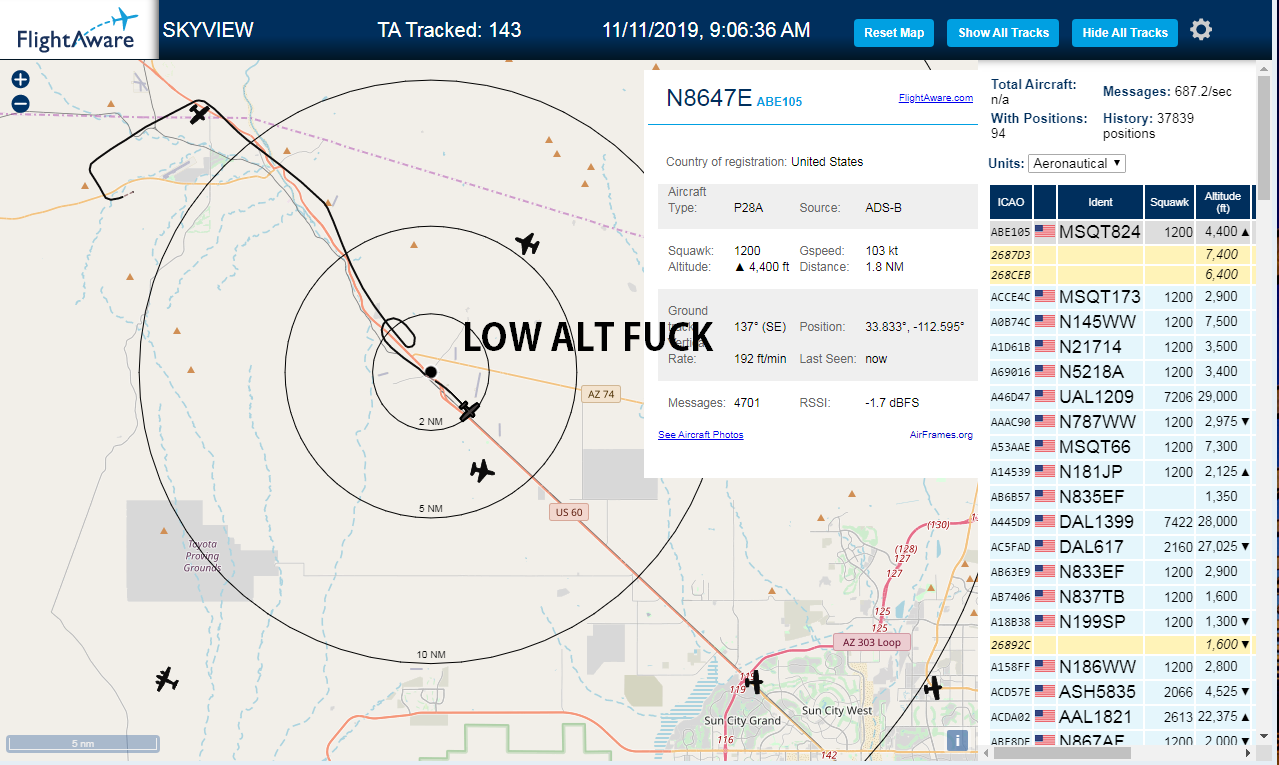The image size is (1279, 765).
Task: Open the map info 'i' button
Action: coord(958,740)
